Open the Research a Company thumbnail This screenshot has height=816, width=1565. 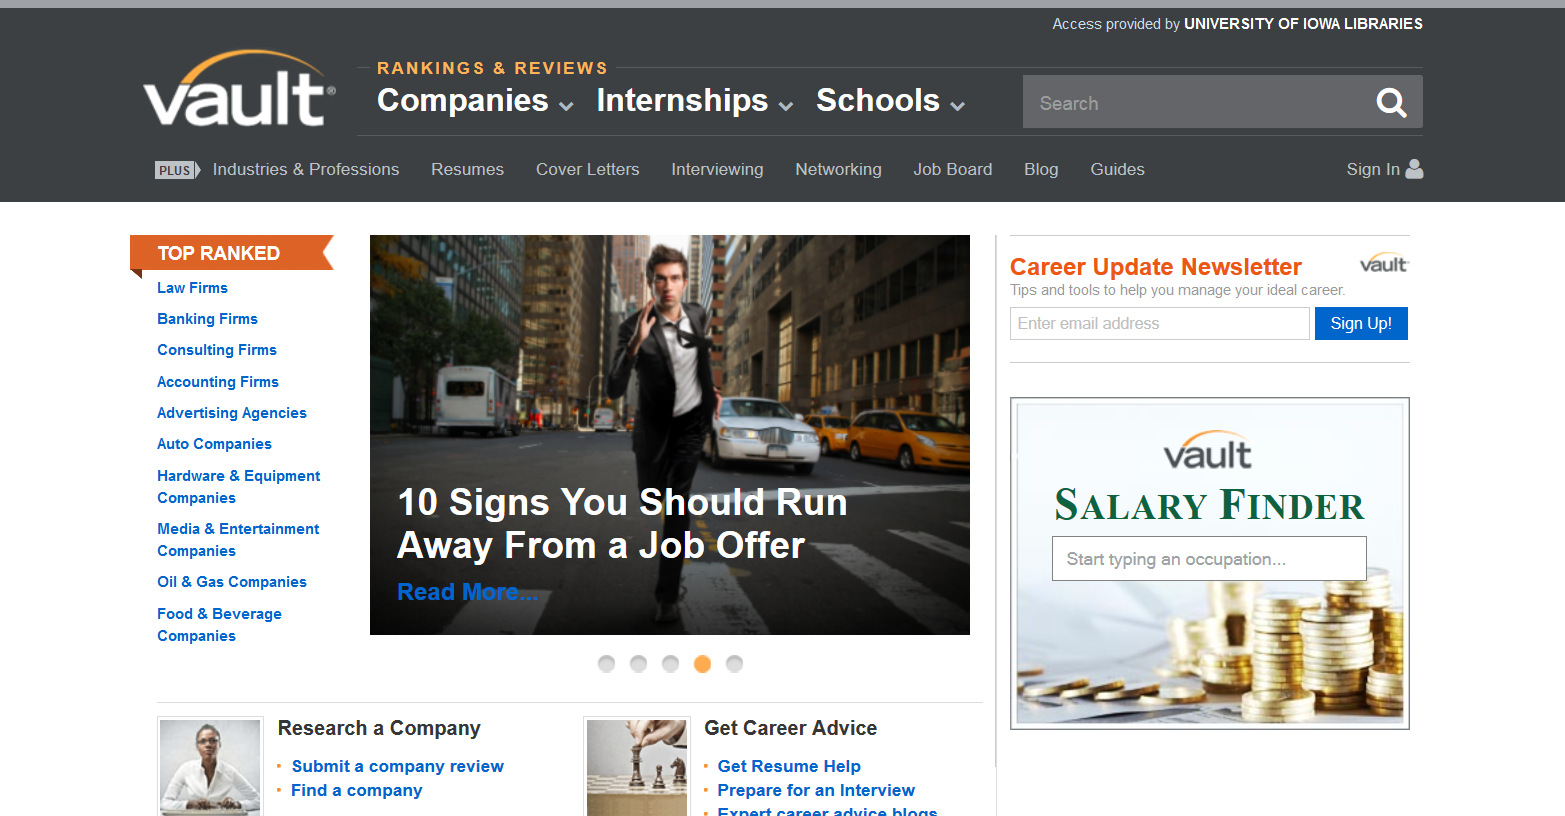pos(210,767)
